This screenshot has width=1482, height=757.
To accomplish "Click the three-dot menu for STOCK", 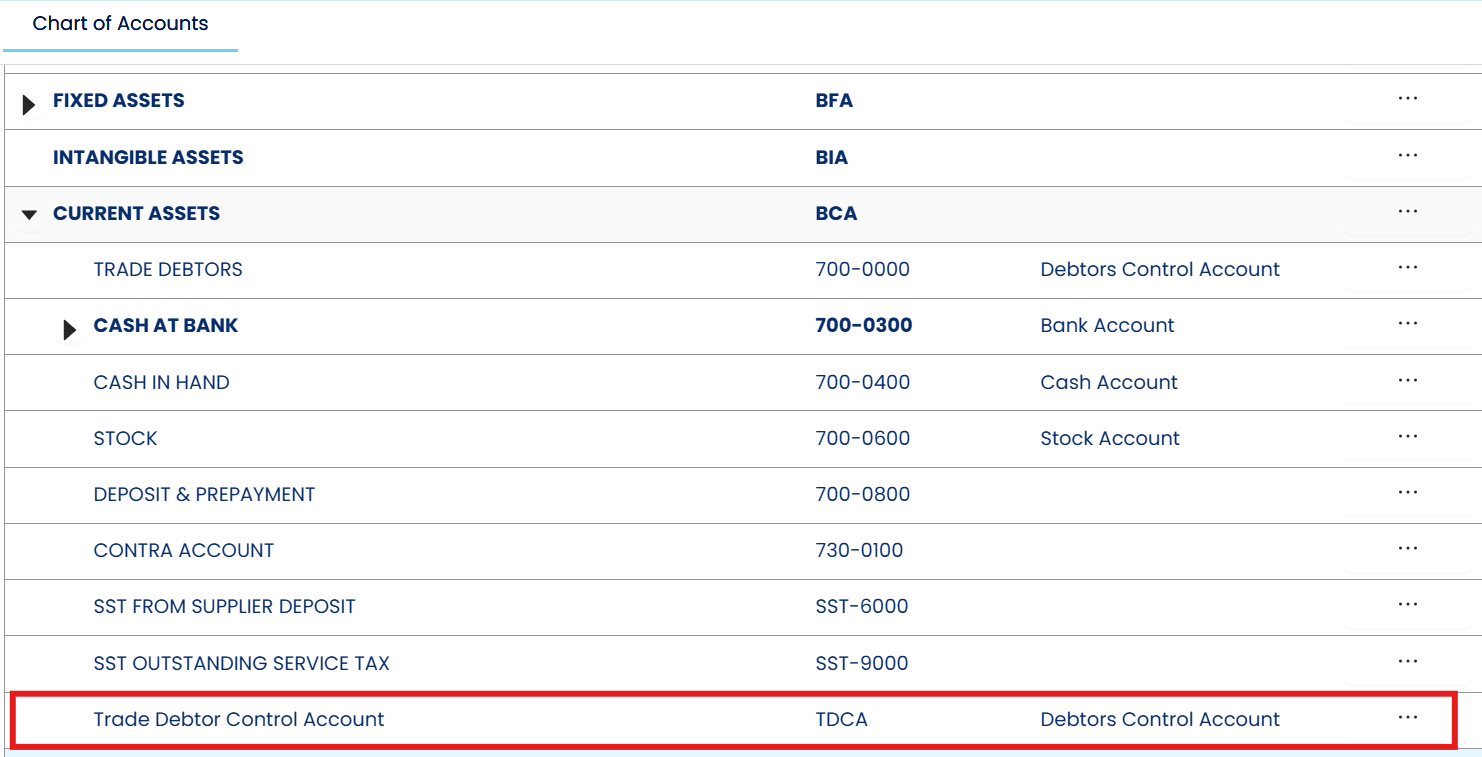I will [x=1407, y=437].
